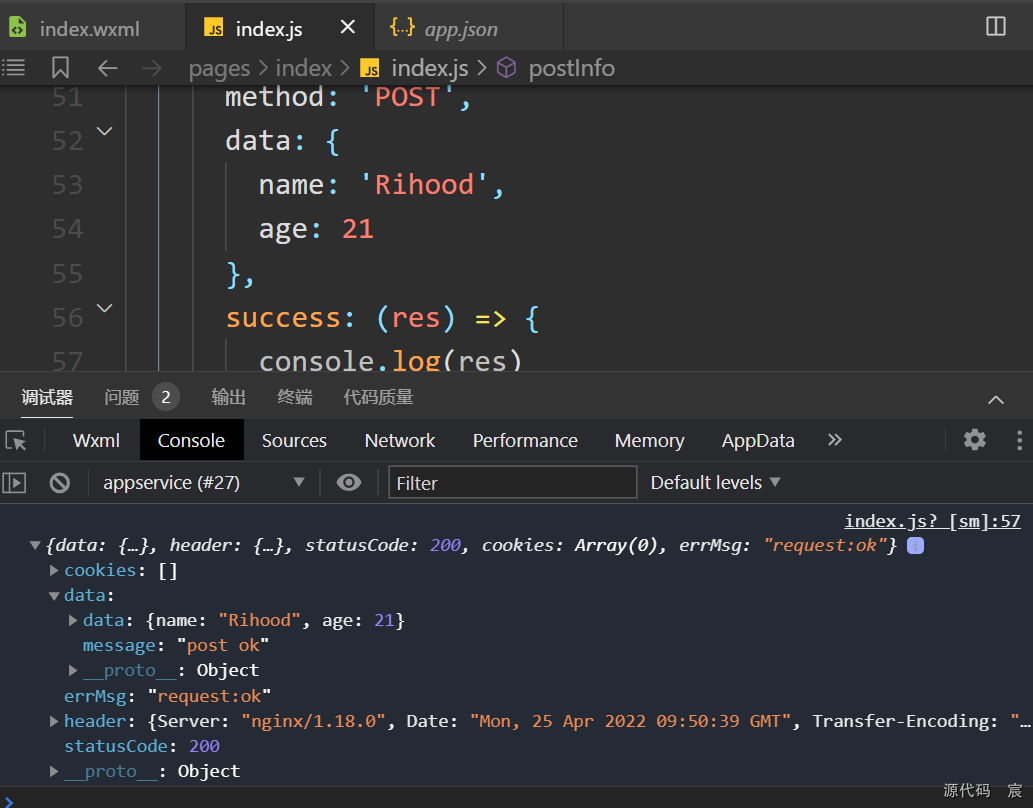Open the app.json editor tab
Viewport: 1033px width, 808px height.
[461, 29]
